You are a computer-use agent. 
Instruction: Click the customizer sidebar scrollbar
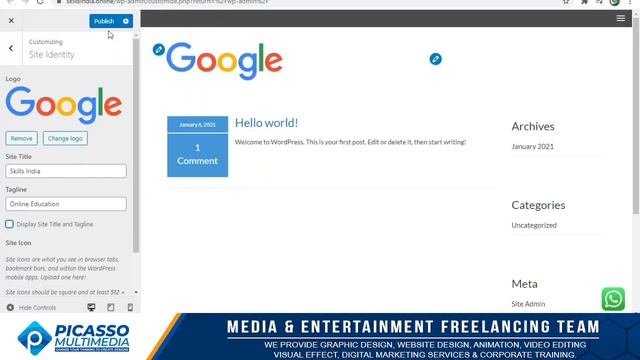[136, 145]
